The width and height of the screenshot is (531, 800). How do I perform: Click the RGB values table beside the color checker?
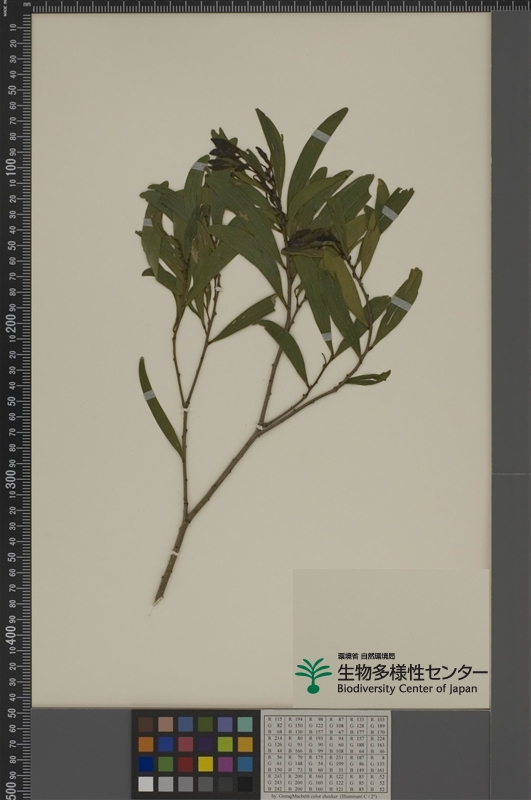click(326, 754)
